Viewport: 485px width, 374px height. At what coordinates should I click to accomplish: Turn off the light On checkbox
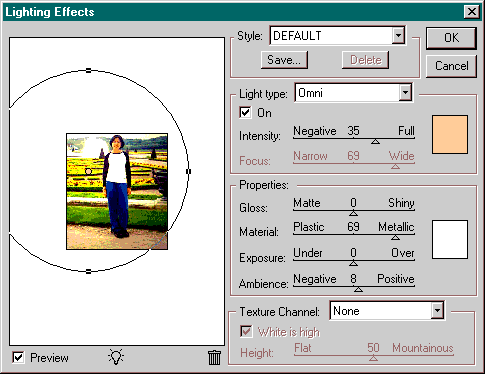click(x=245, y=113)
